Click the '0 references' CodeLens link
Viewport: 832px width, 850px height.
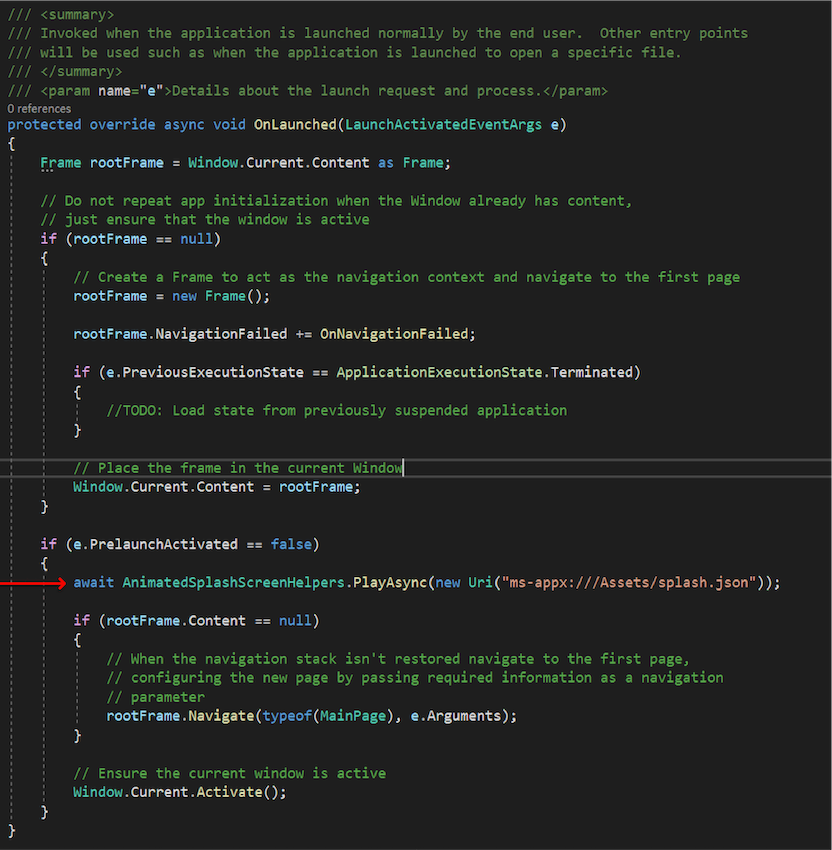(39, 108)
